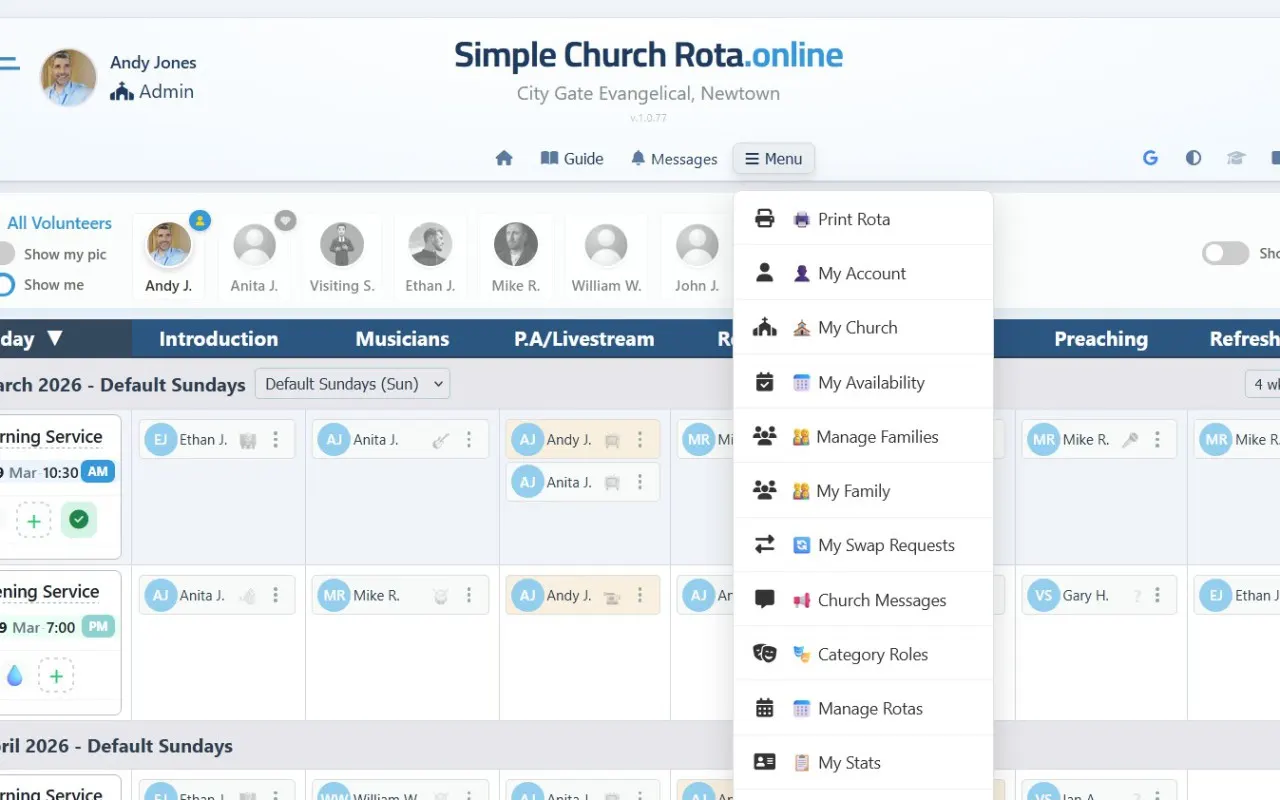Open My Church menu entry
The width and height of the screenshot is (1280, 800).
[x=863, y=327]
